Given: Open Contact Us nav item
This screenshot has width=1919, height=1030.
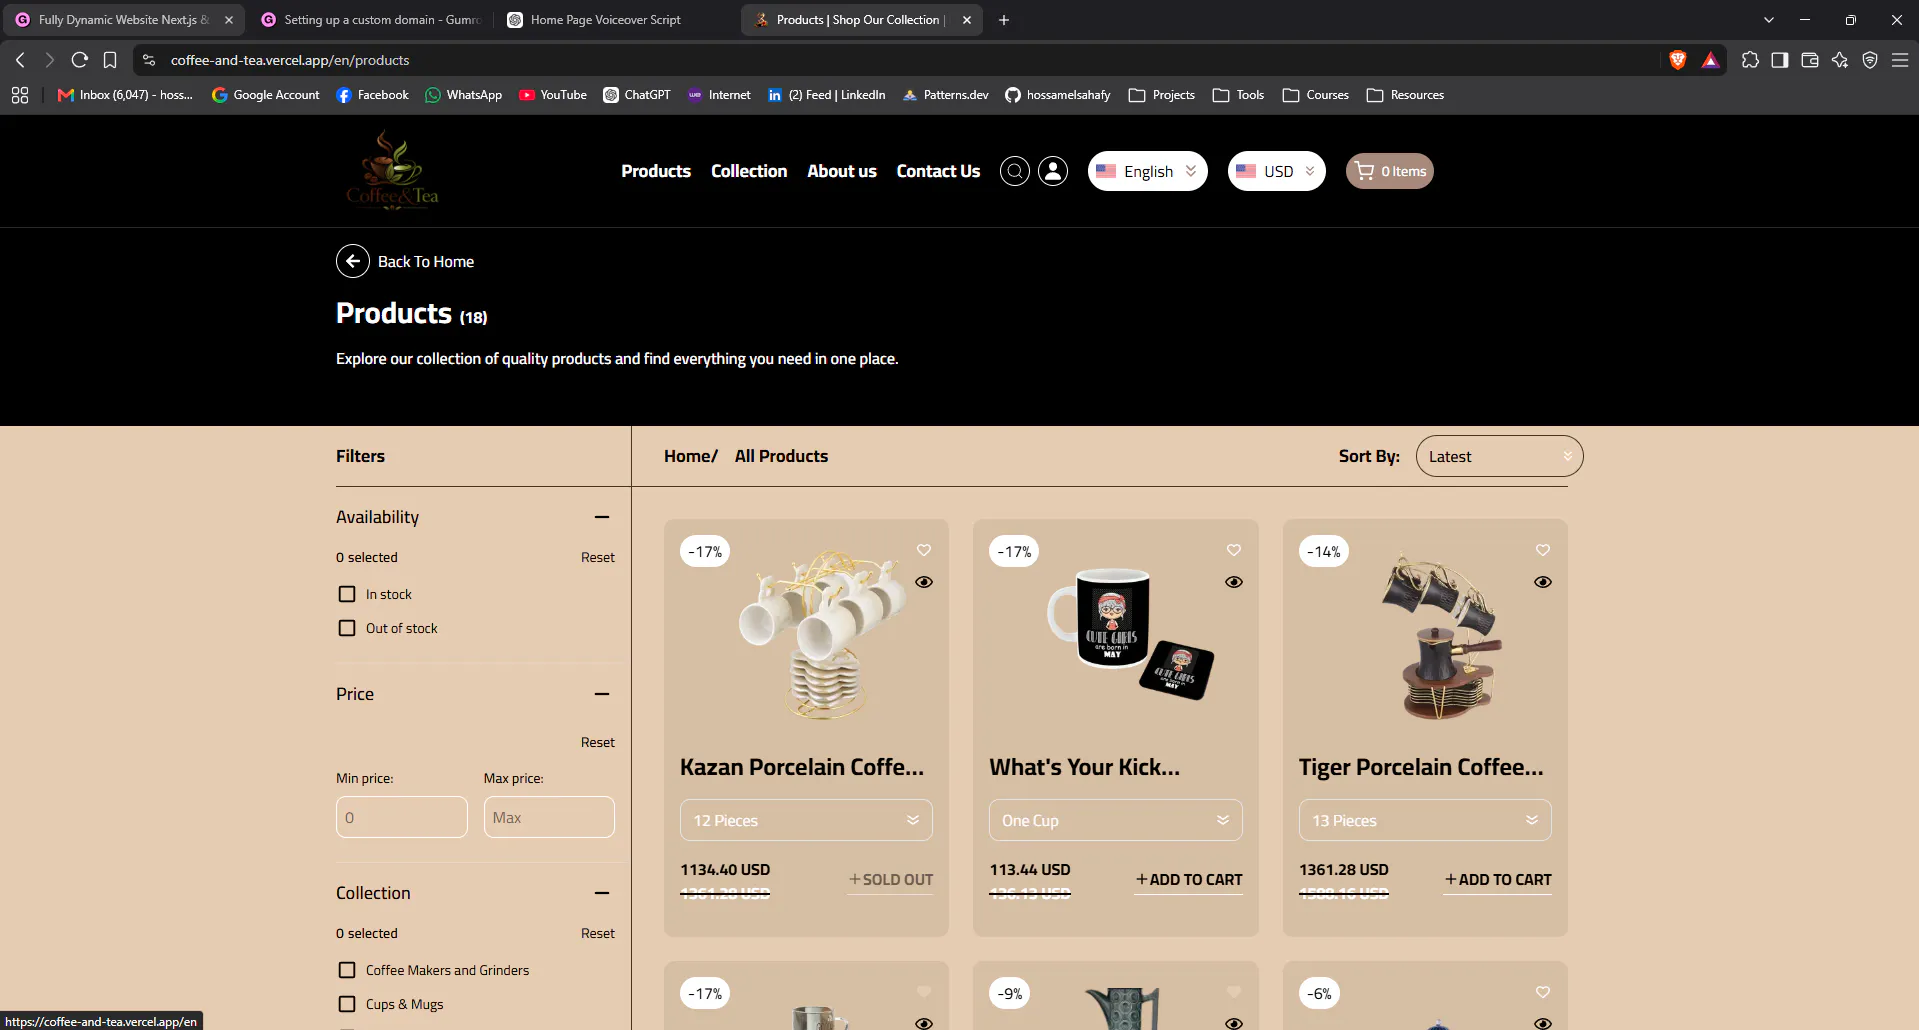Looking at the screenshot, I should (x=938, y=171).
